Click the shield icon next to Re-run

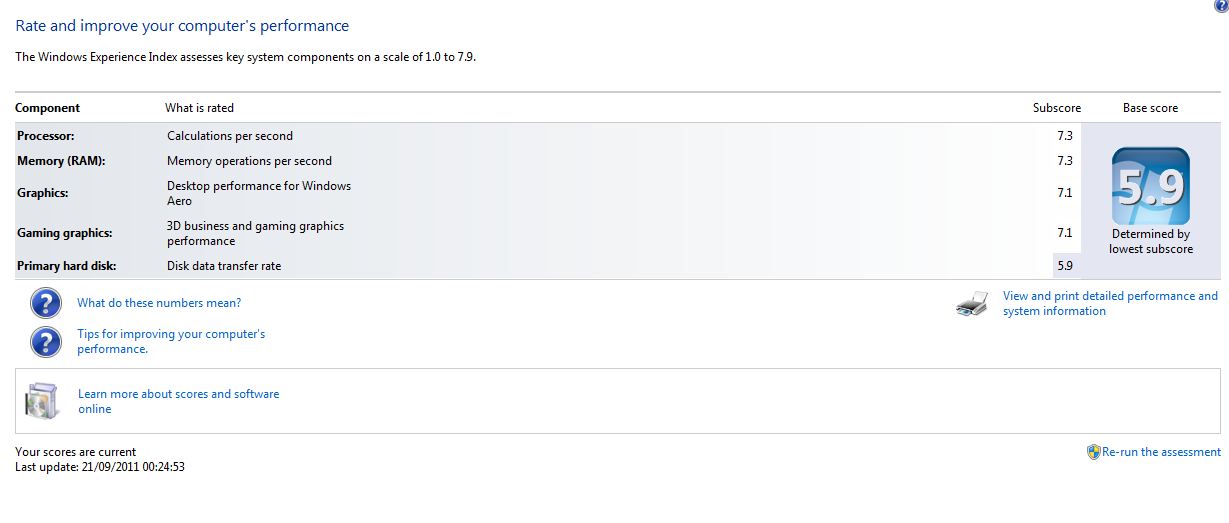coord(1093,452)
